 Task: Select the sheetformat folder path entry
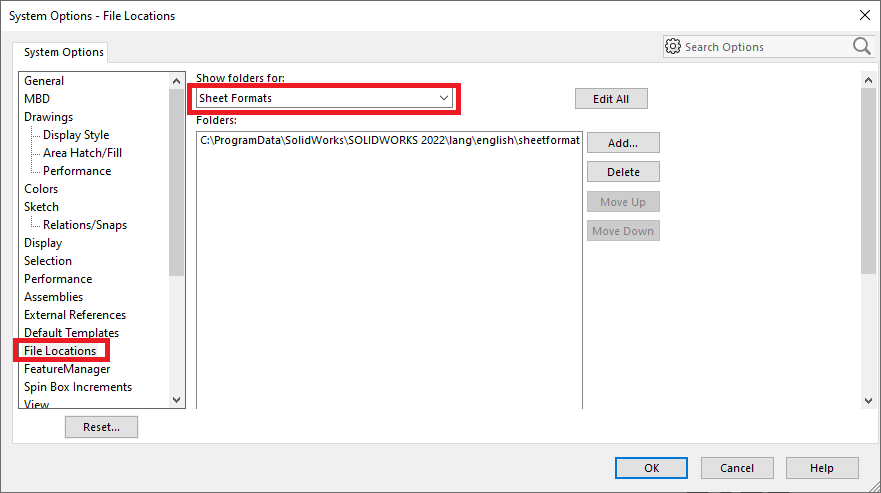[x=389, y=141]
